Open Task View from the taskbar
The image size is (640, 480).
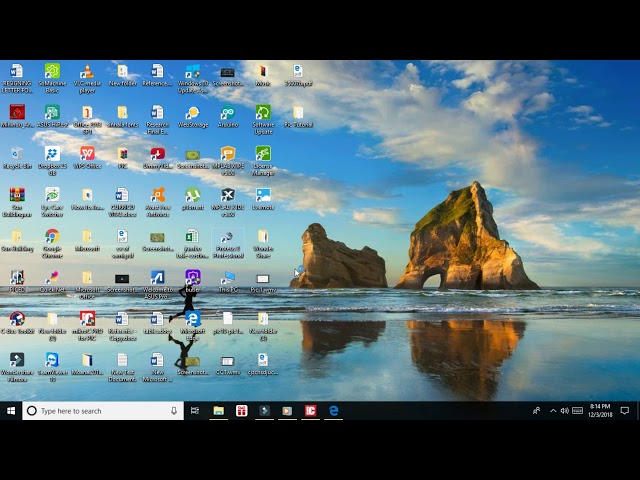coord(195,411)
